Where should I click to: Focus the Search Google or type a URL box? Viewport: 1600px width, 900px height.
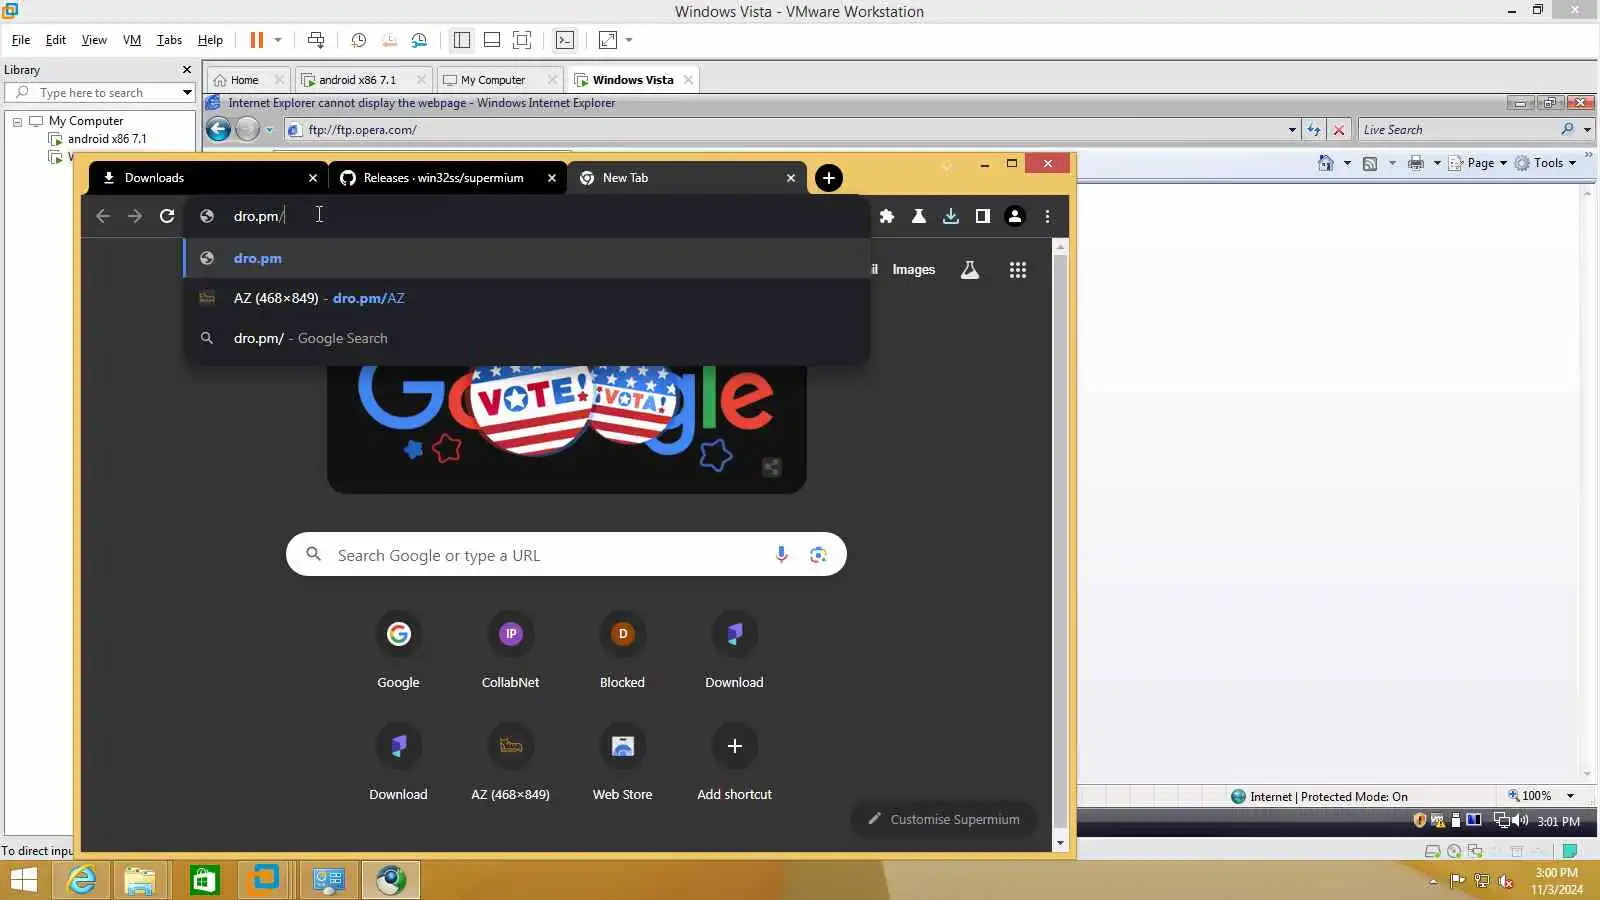pyautogui.click(x=566, y=555)
